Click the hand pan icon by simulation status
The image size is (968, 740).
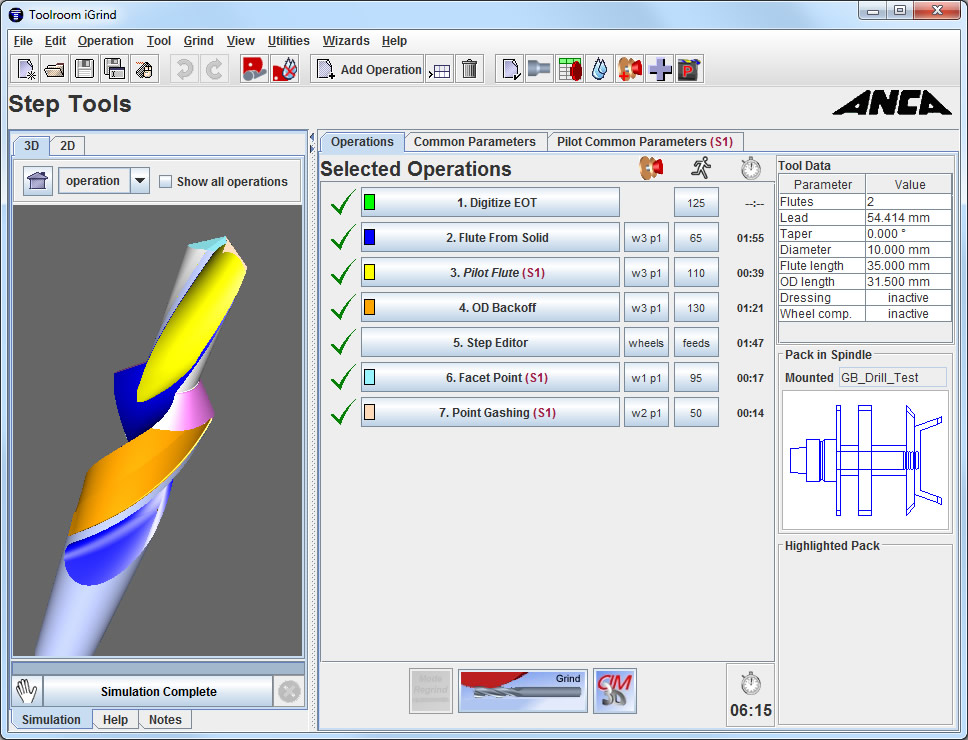click(27, 691)
